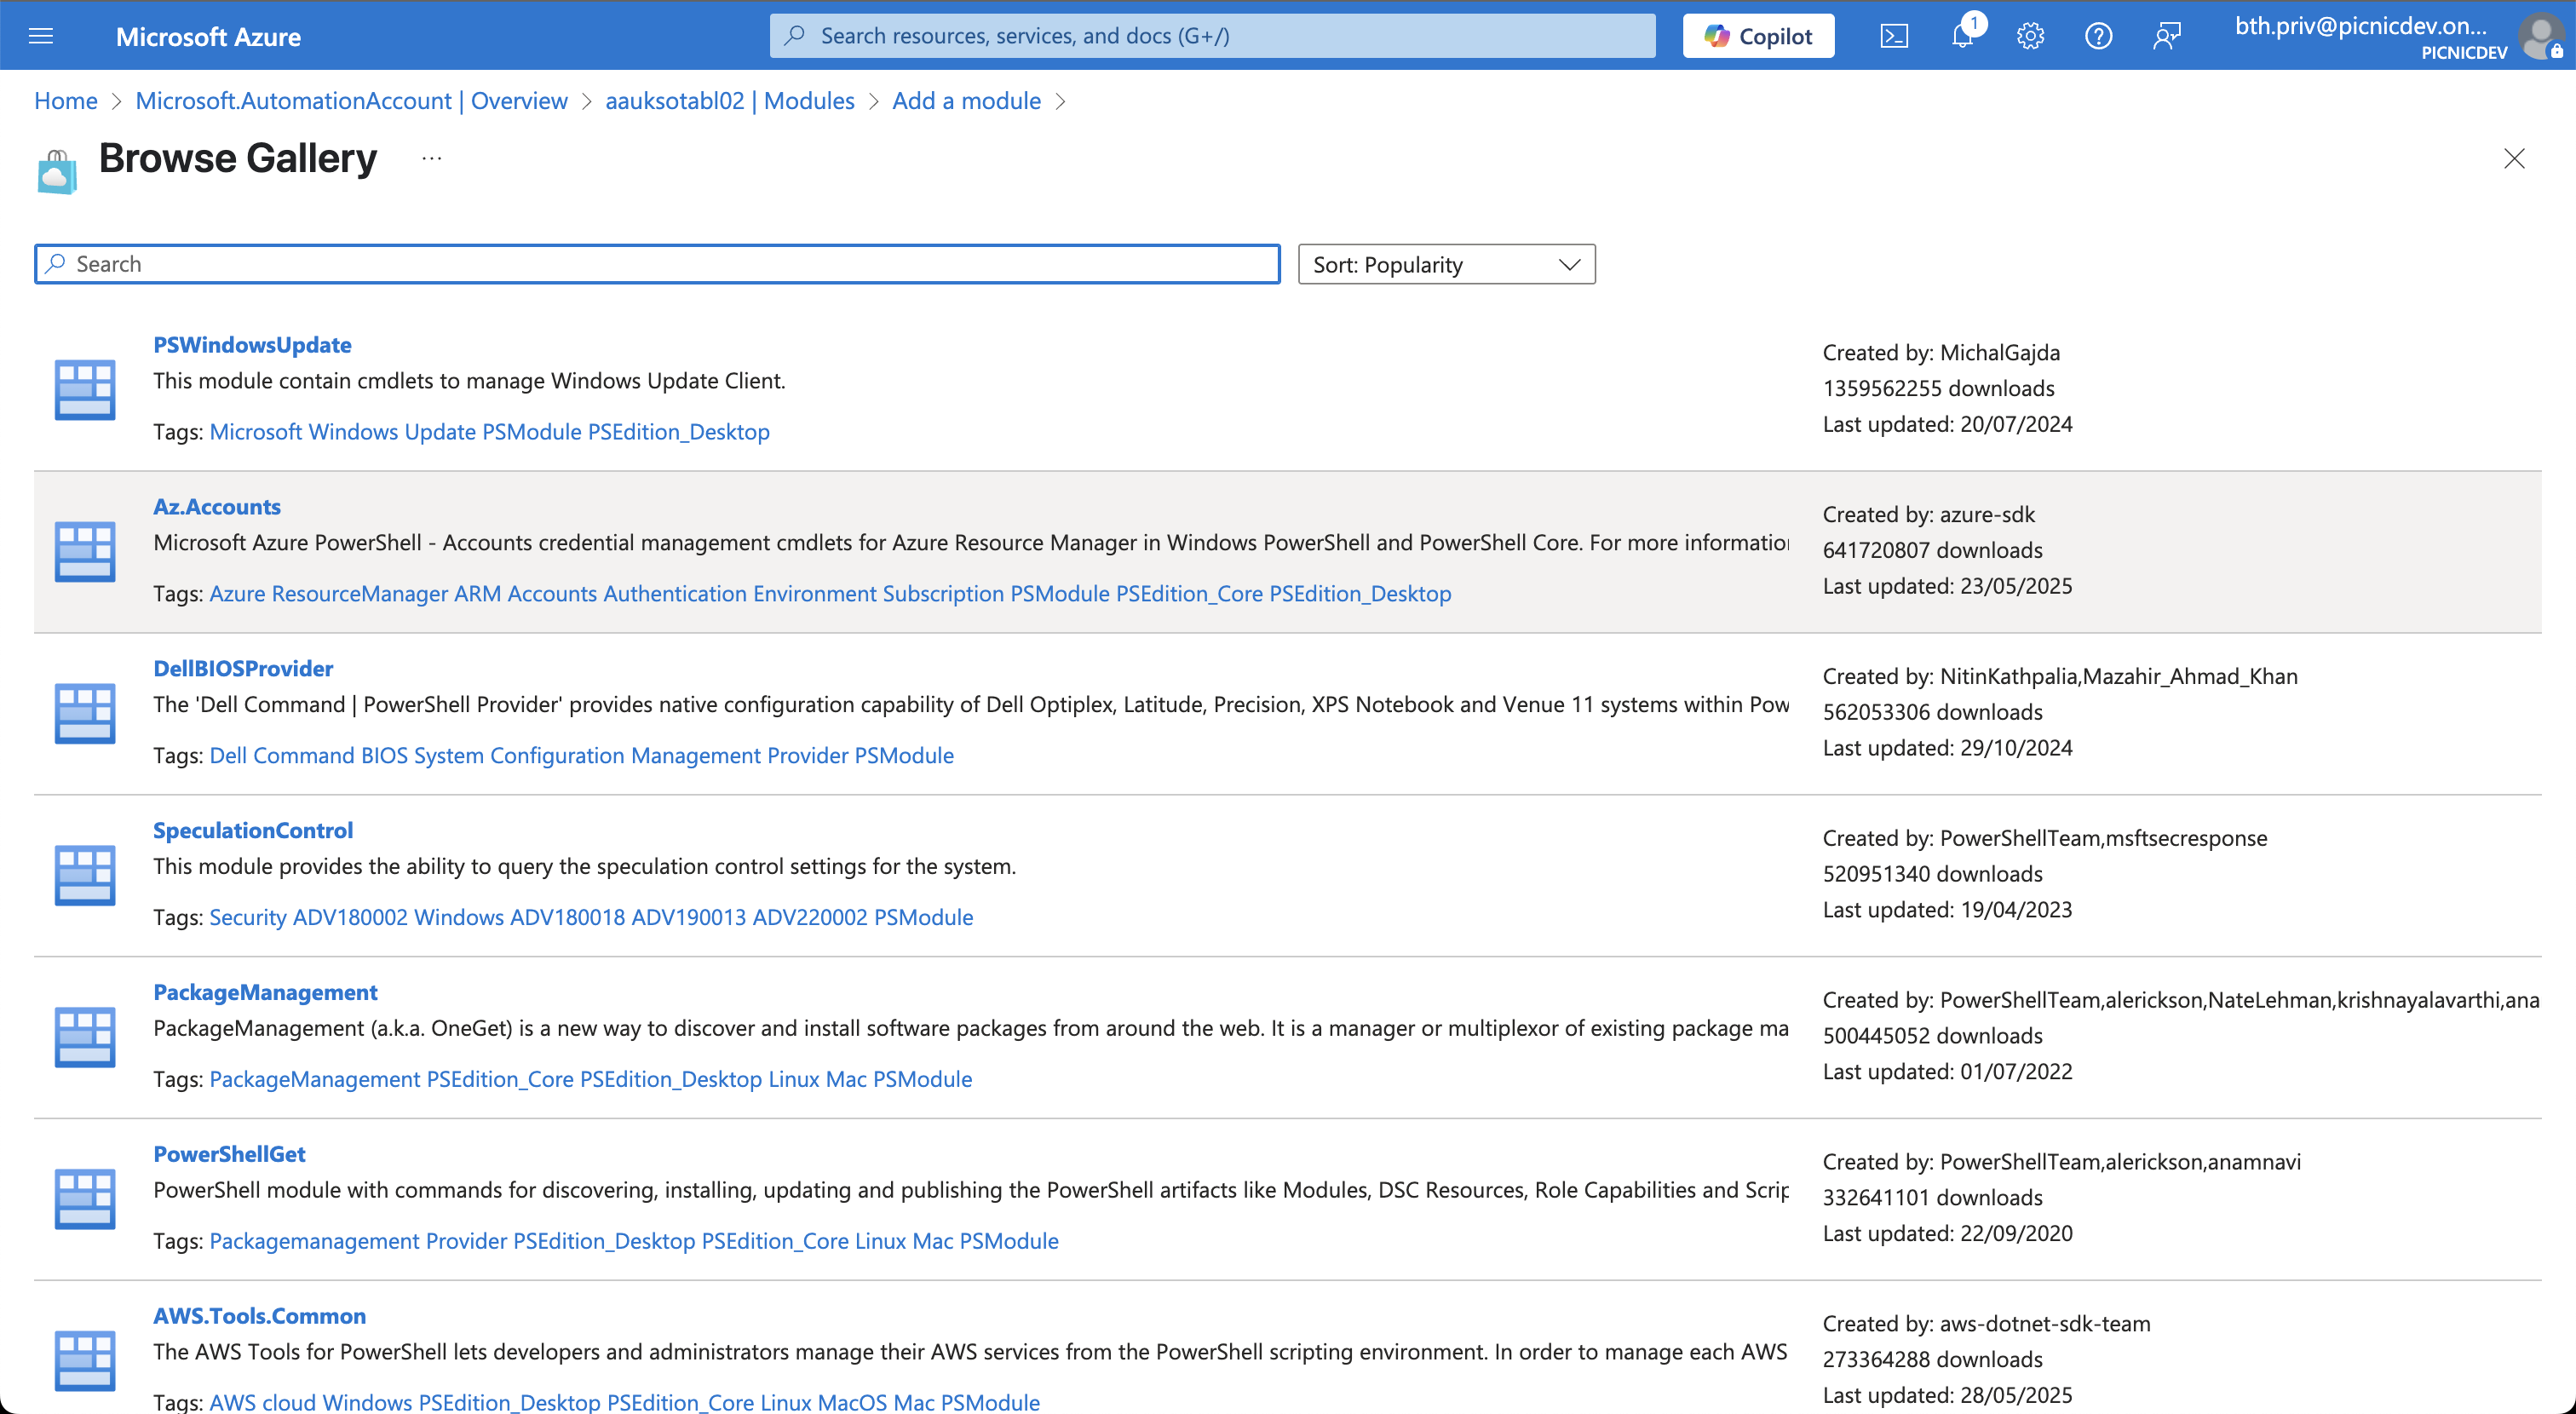Open the SpeculationControl module link
This screenshot has height=1414, width=2576.
point(253,831)
